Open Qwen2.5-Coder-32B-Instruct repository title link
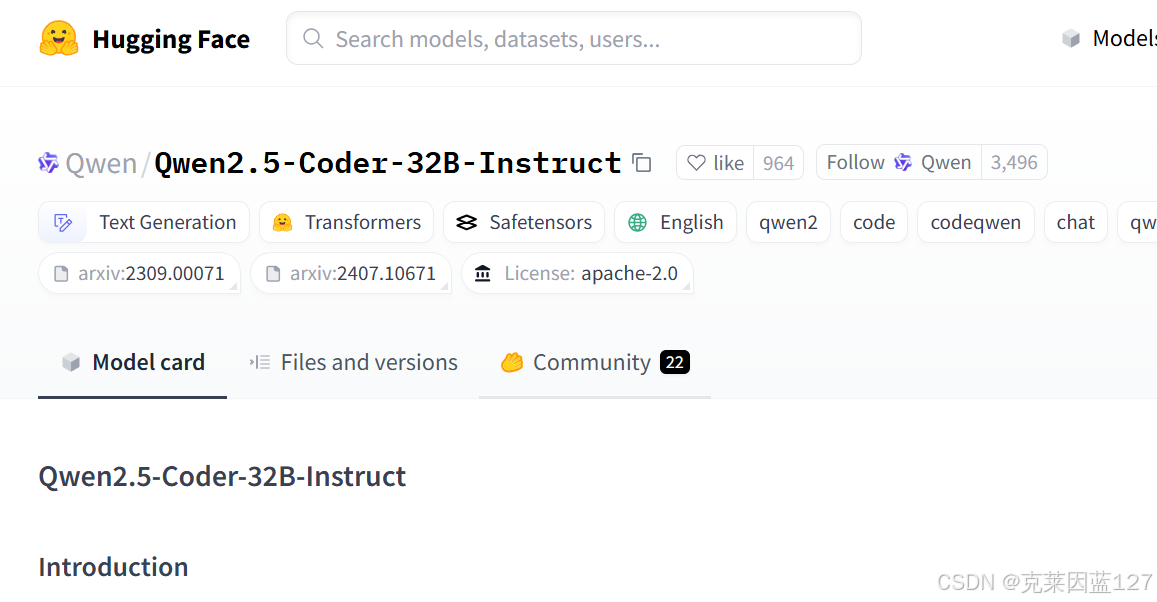 click(387, 163)
